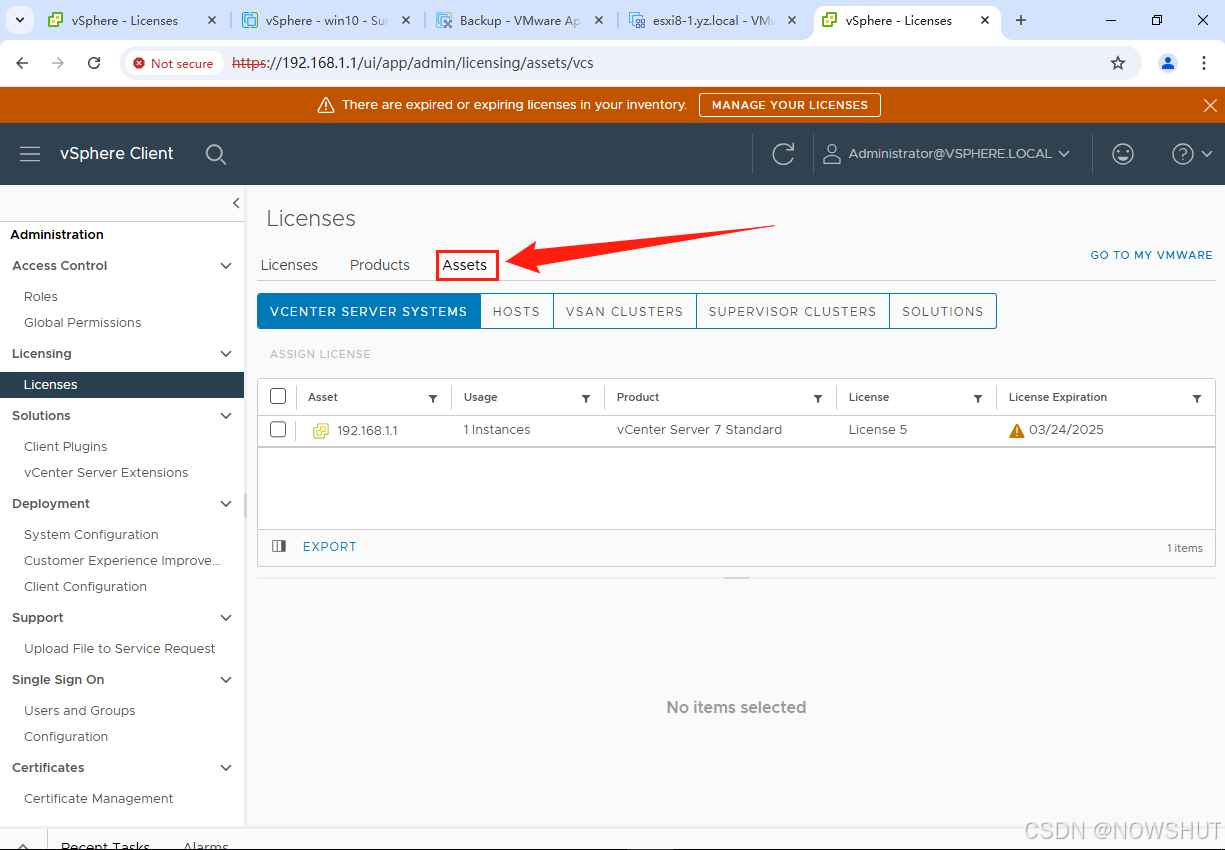Viewport: 1225px width, 850px height.
Task: Click vCenter Server 7 Standard cell
Action: click(x=699, y=430)
